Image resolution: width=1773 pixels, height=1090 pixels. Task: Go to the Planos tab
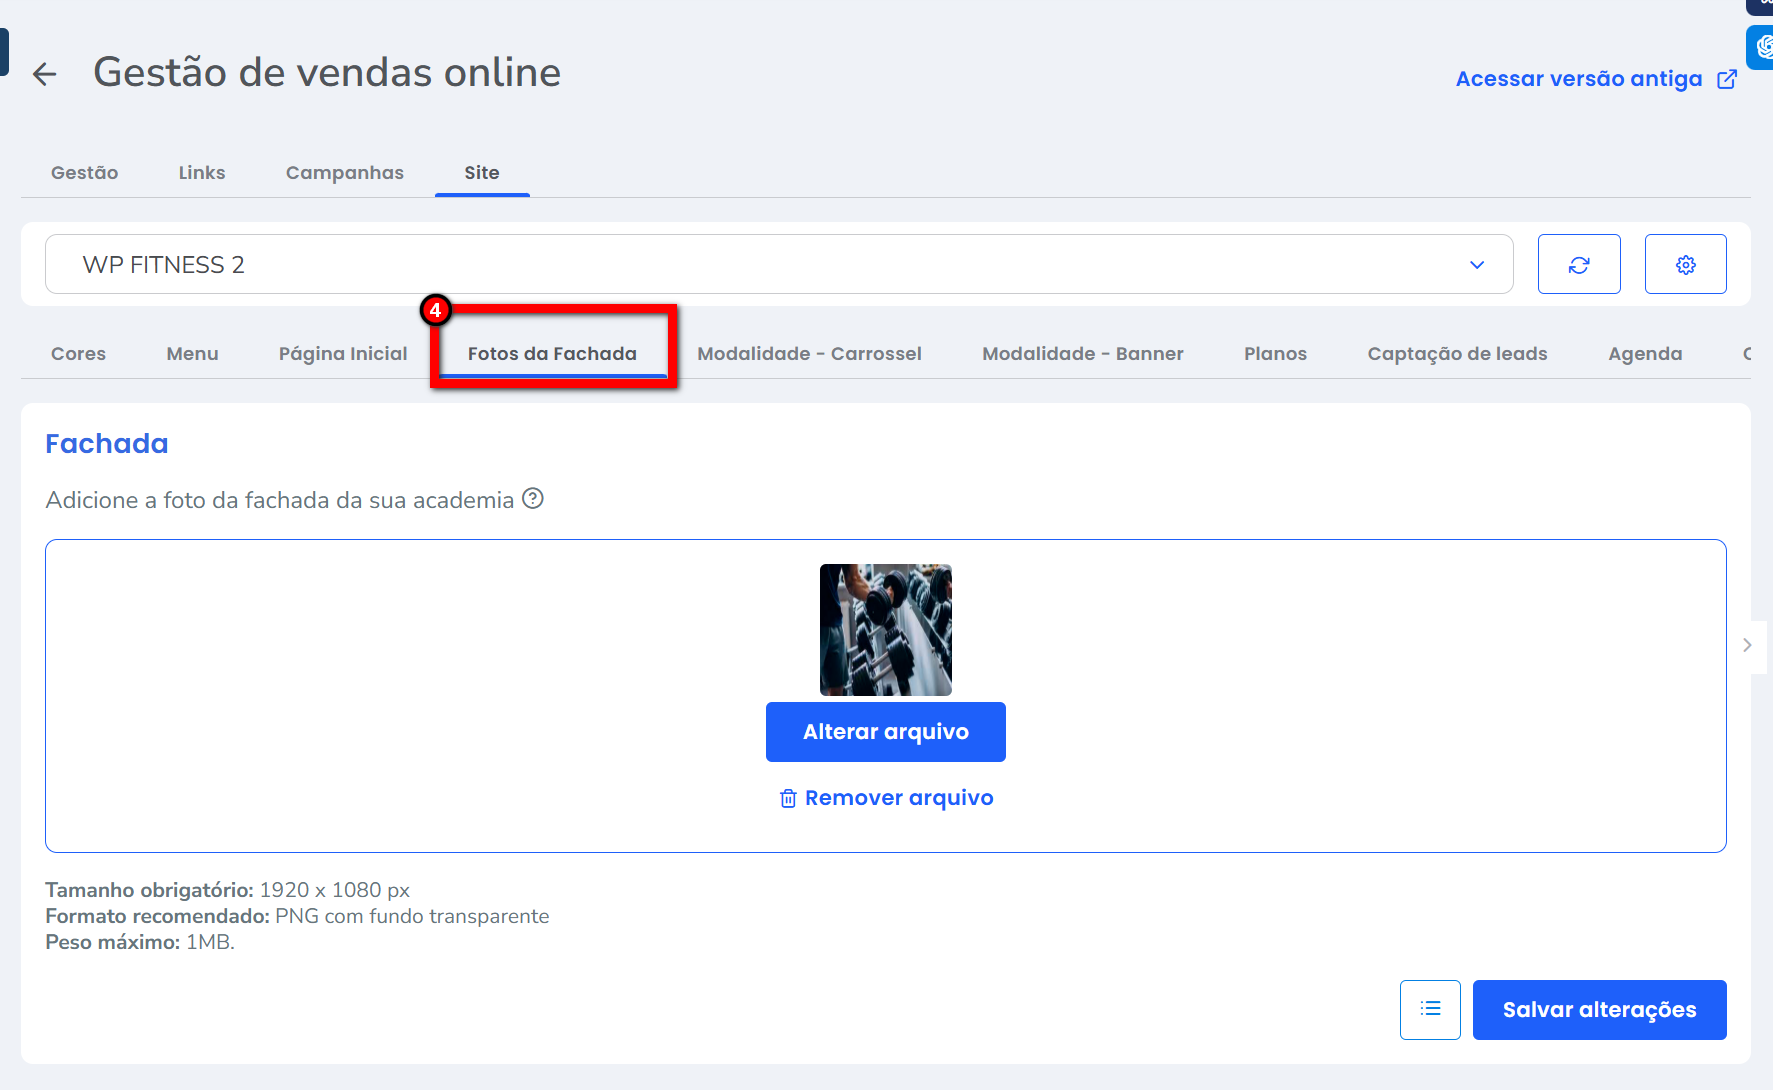pyautogui.click(x=1275, y=354)
